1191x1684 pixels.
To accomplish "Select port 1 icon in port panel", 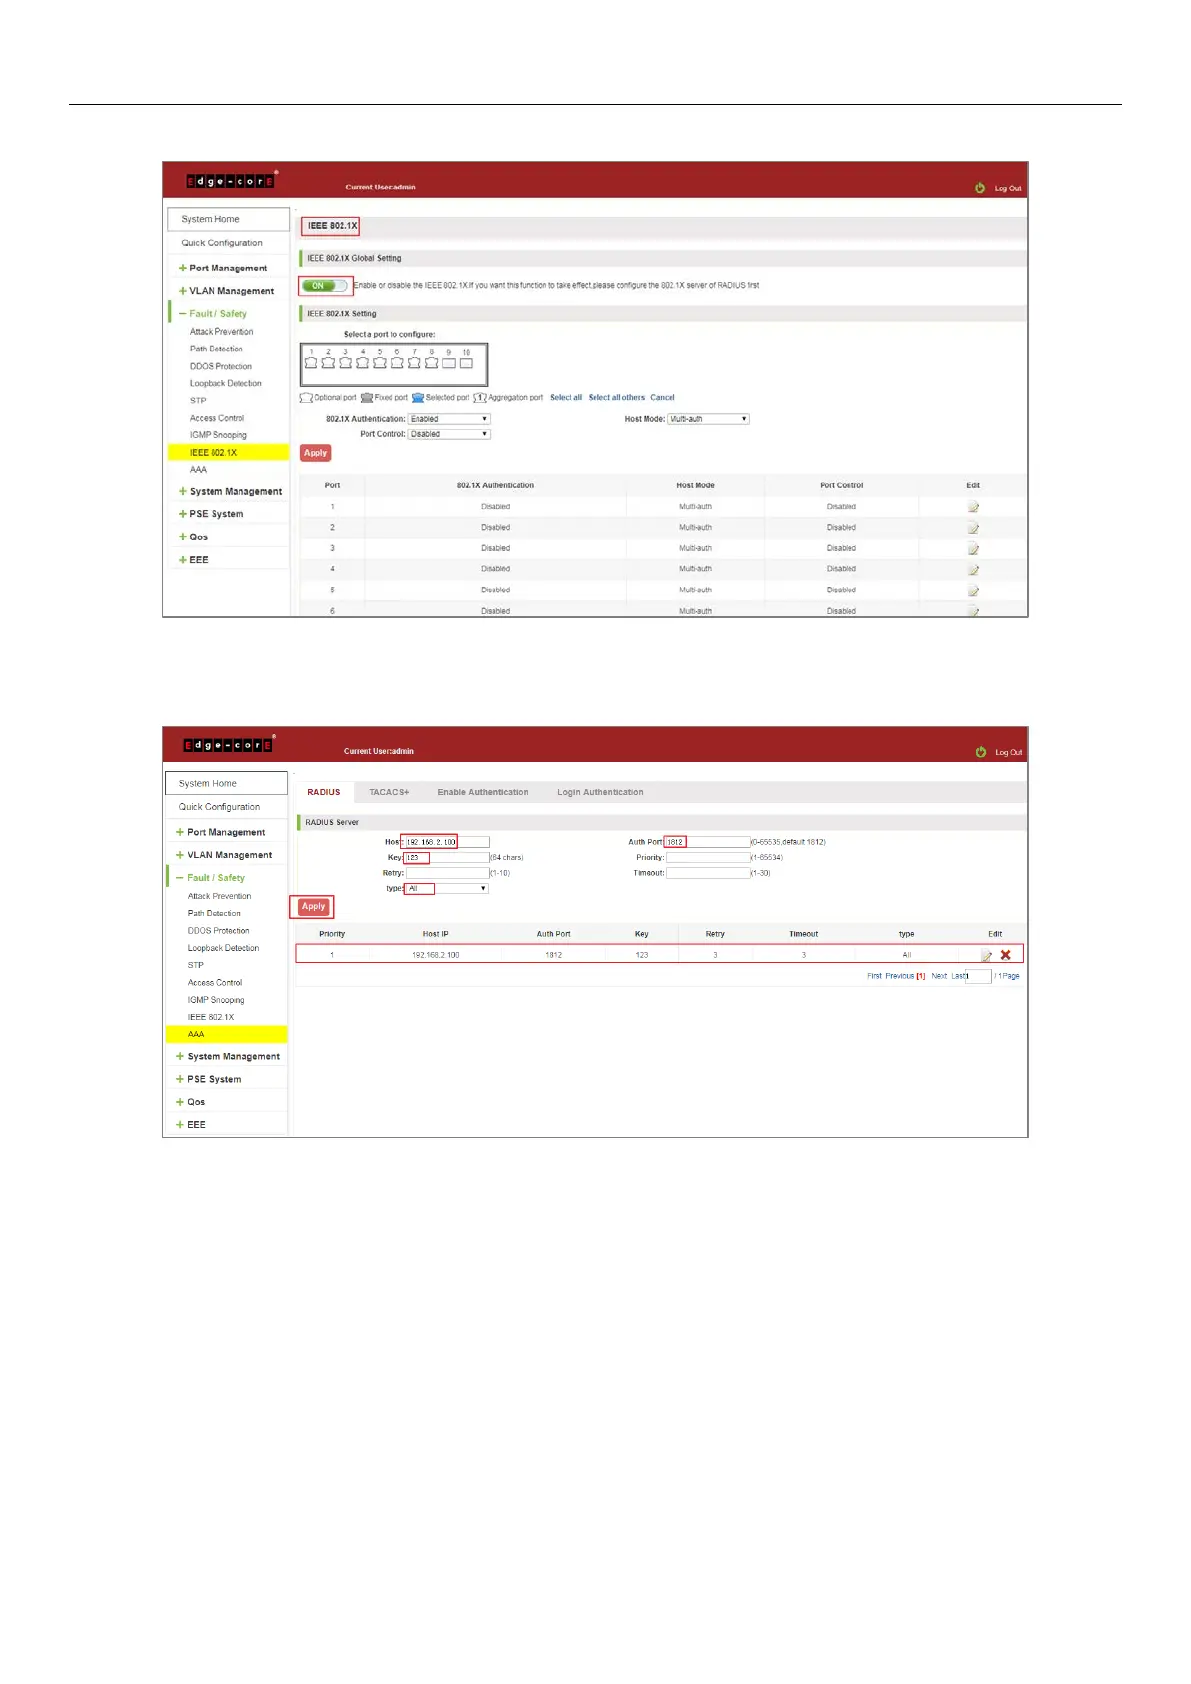I will [311, 363].
